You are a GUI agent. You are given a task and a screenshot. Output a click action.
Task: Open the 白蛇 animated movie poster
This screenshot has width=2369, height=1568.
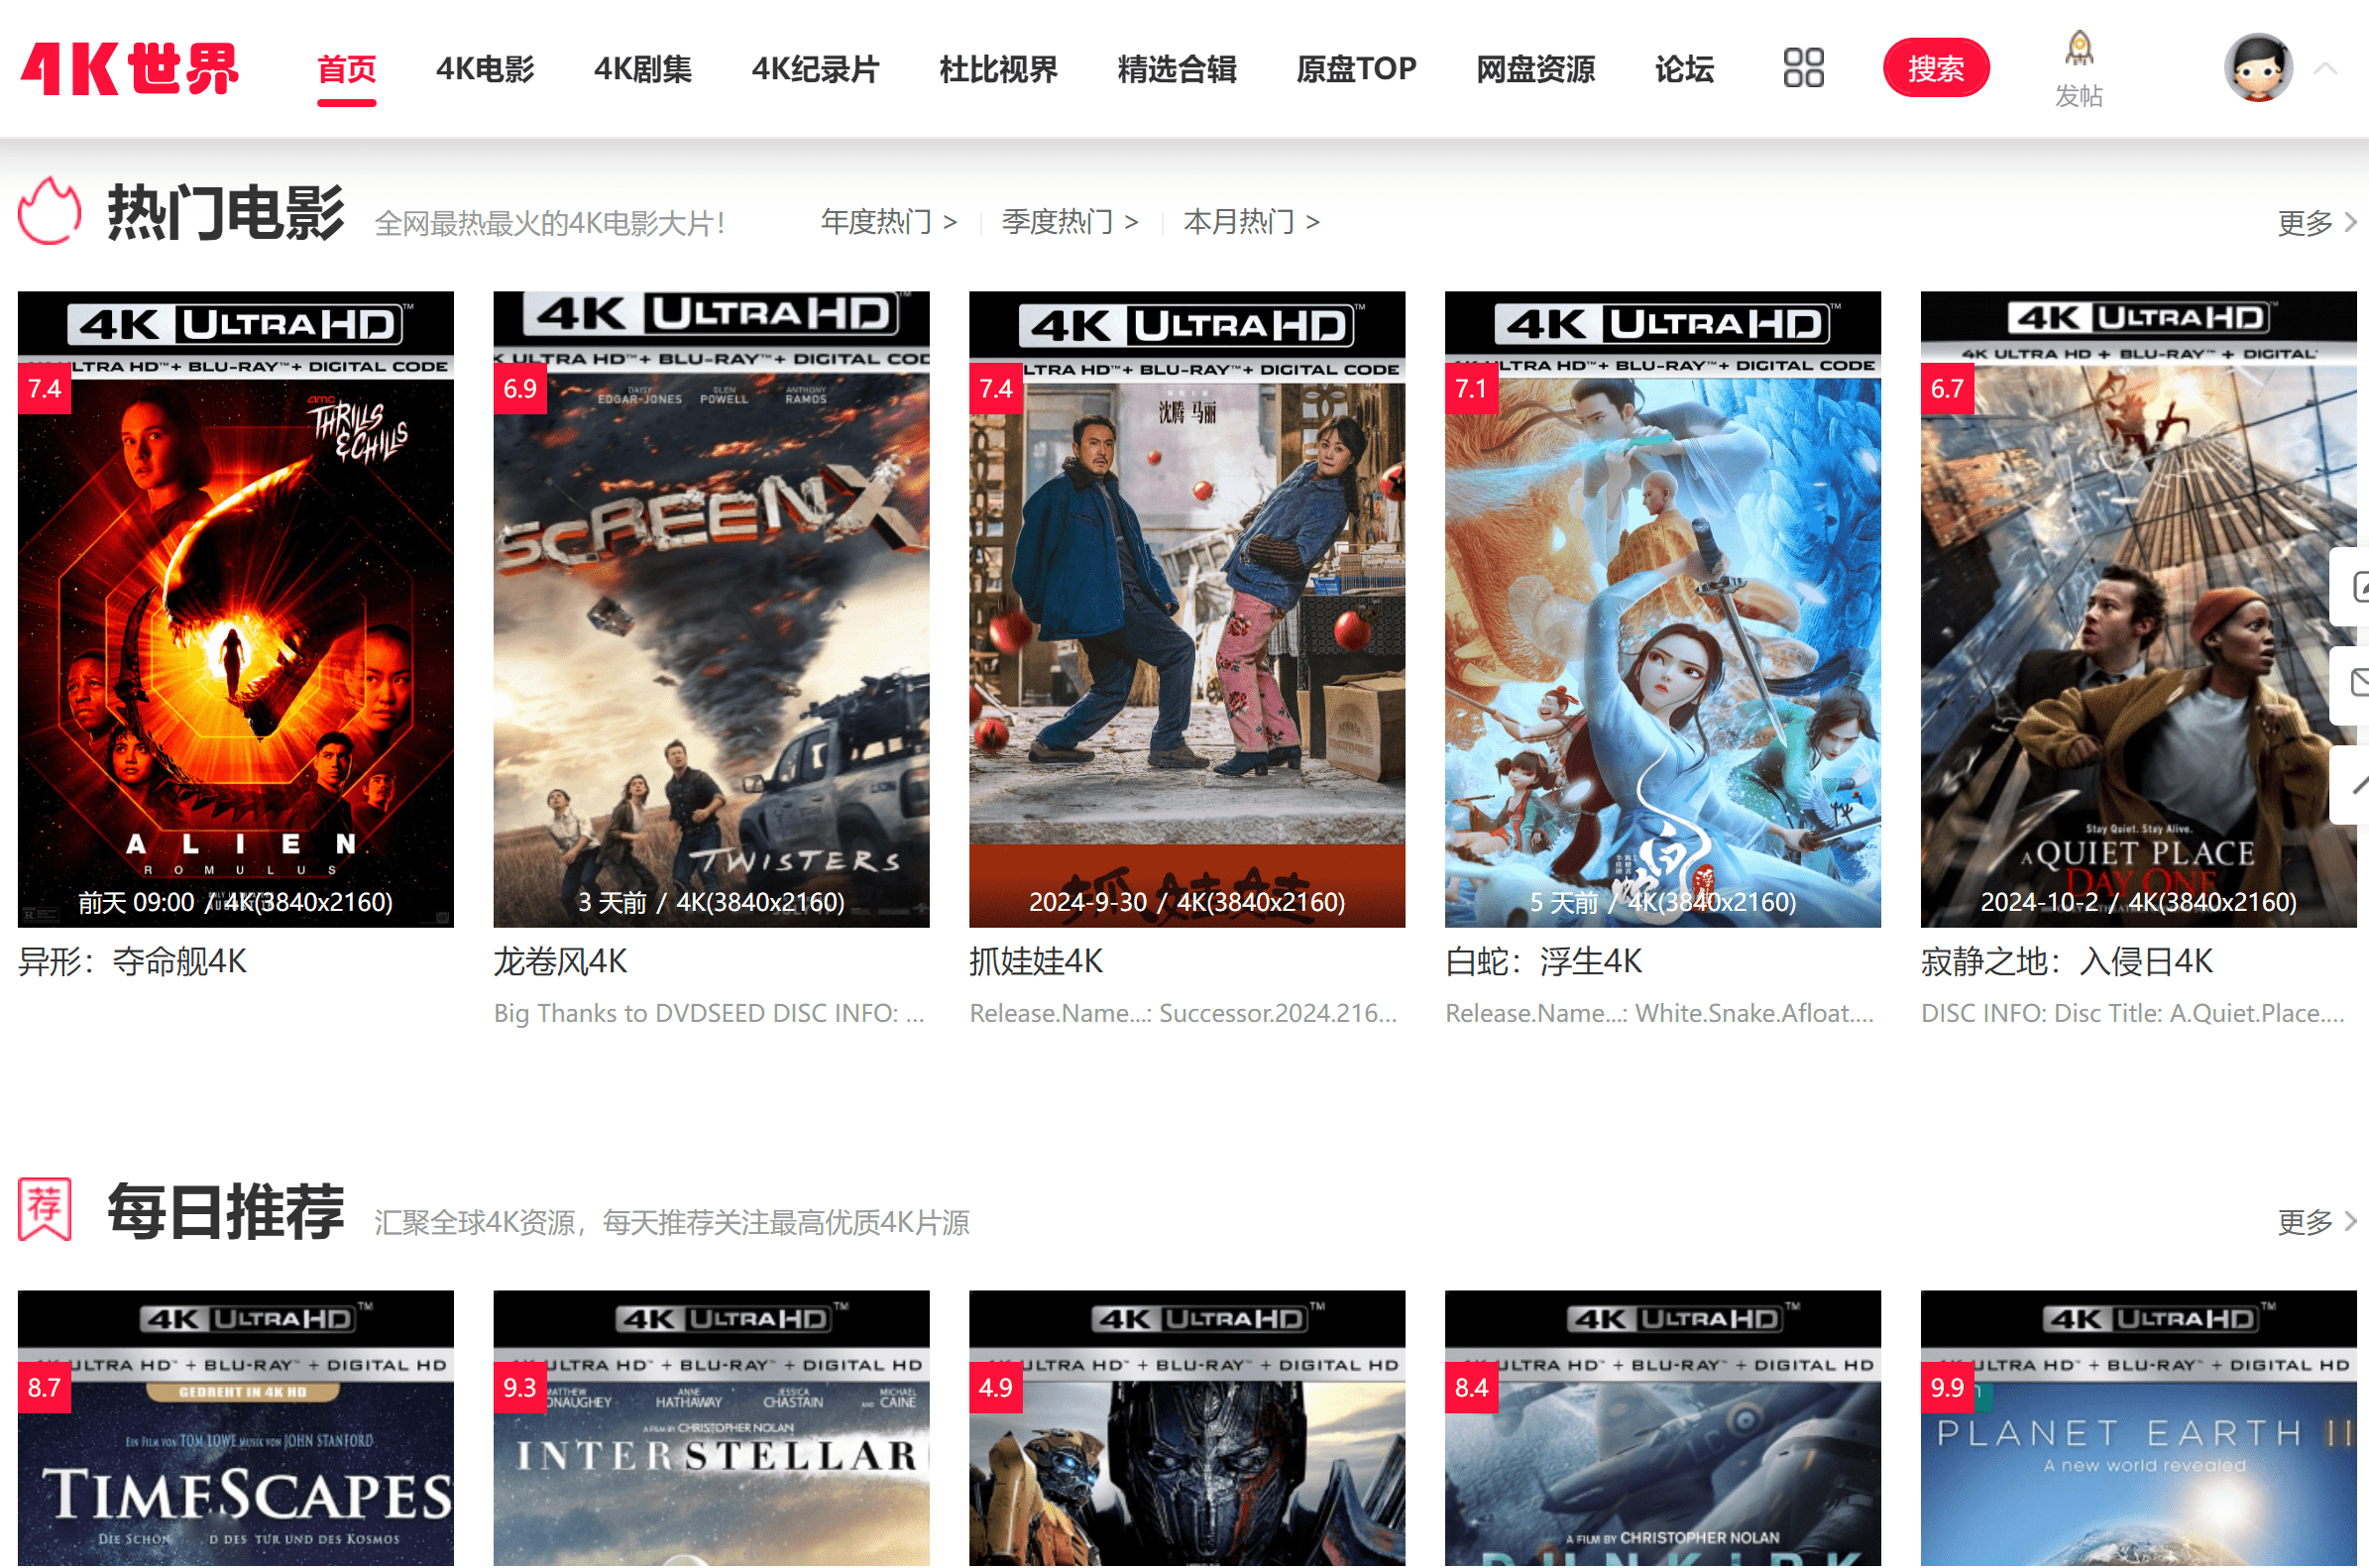pos(1663,609)
